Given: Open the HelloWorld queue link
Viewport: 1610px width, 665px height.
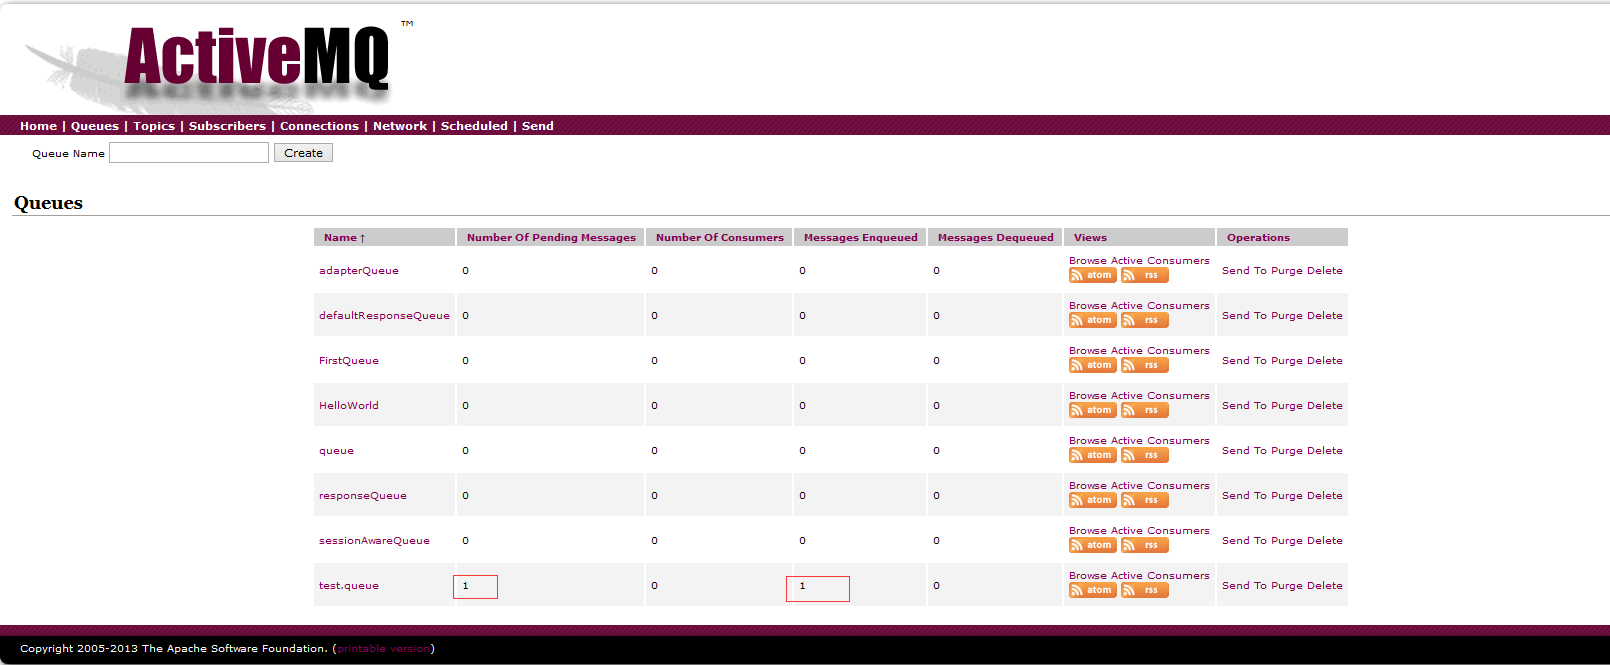Looking at the screenshot, I should (349, 406).
